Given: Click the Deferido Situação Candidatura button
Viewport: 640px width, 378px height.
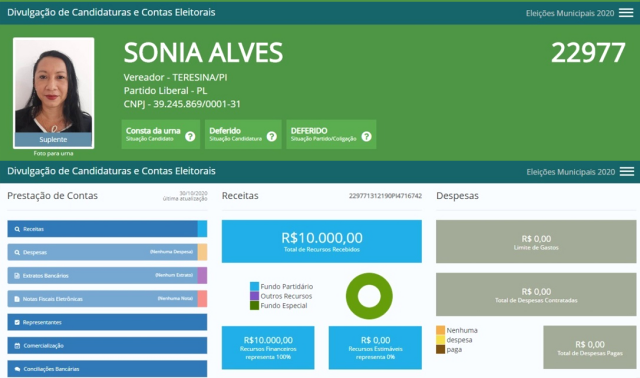Looking at the screenshot, I should [243, 134].
